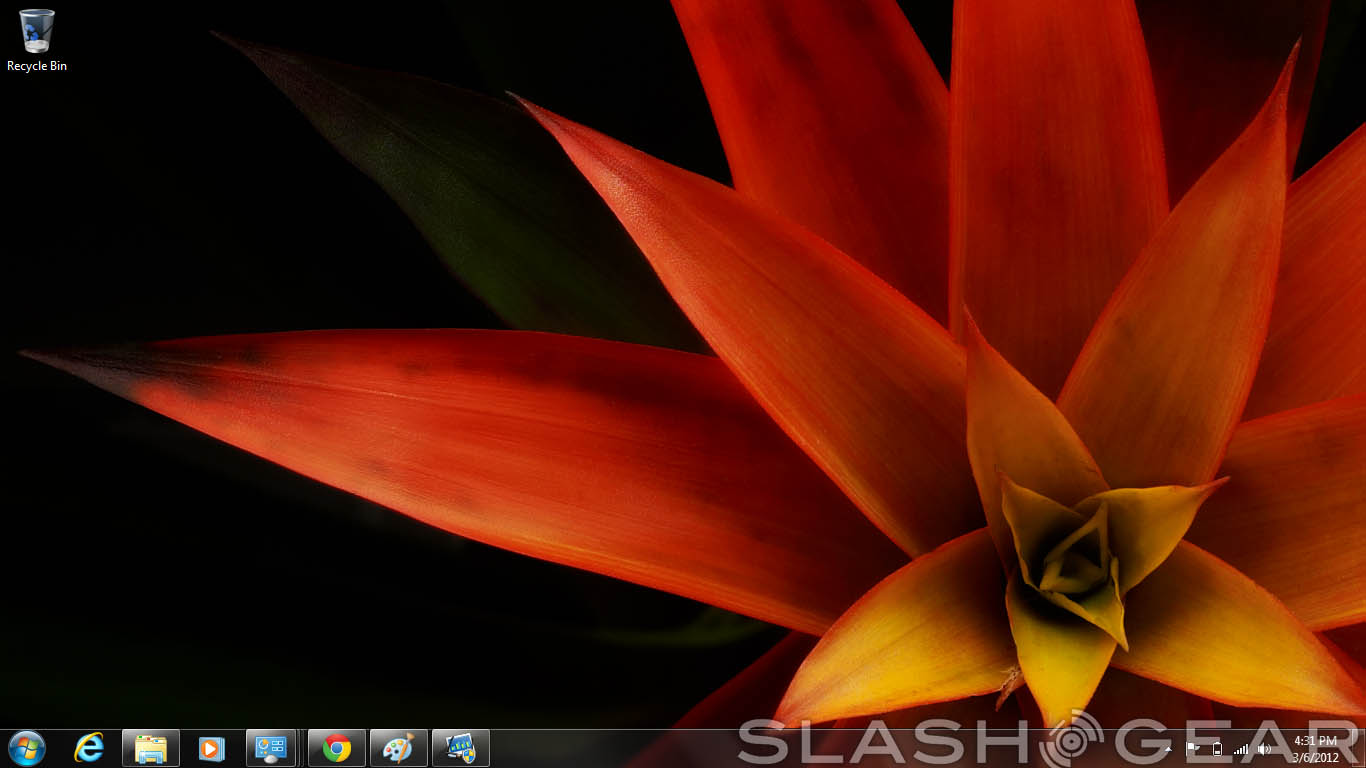Open Google Chrome from the taskbar
Viewport: 1366px width, 768px height.
pos(337,748)
